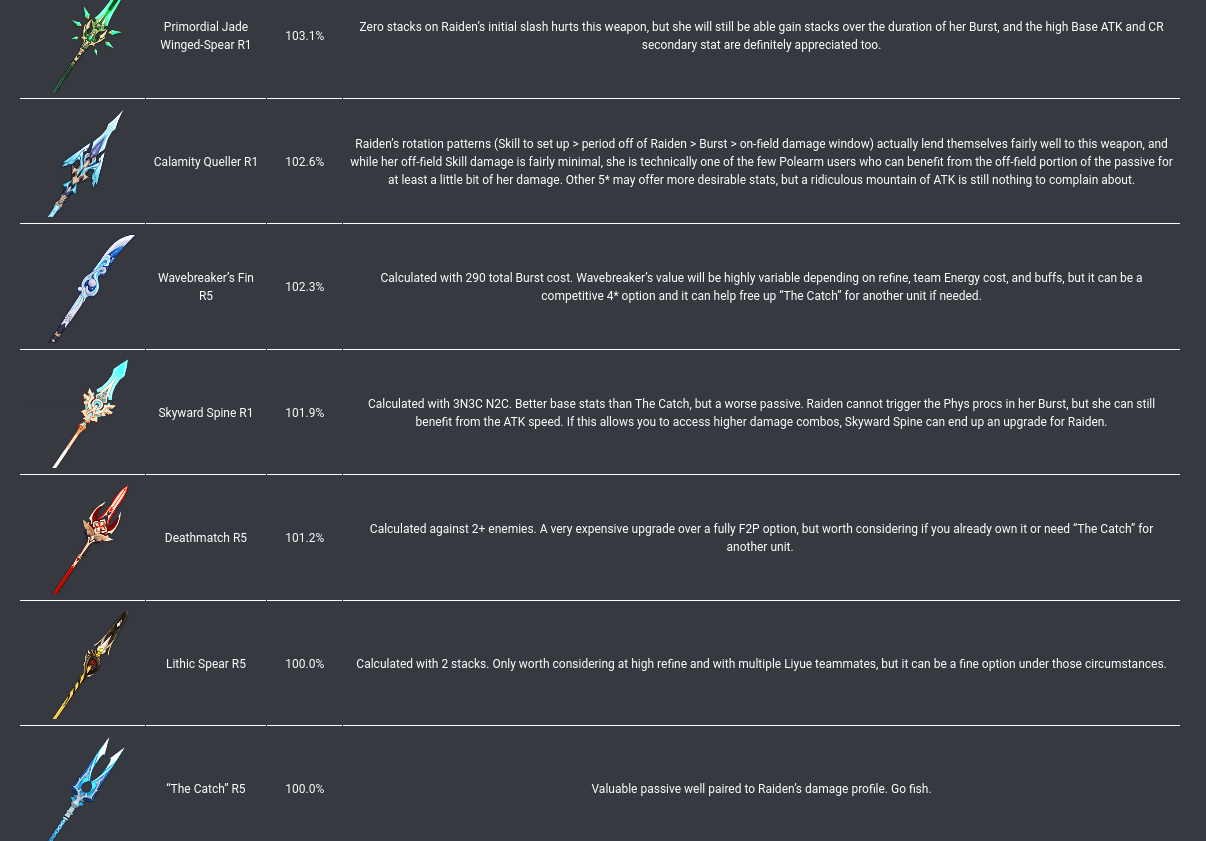Click the 101.9% Skyward Spine value
This screenshot has height=841, width=1206.
point(305,413)
